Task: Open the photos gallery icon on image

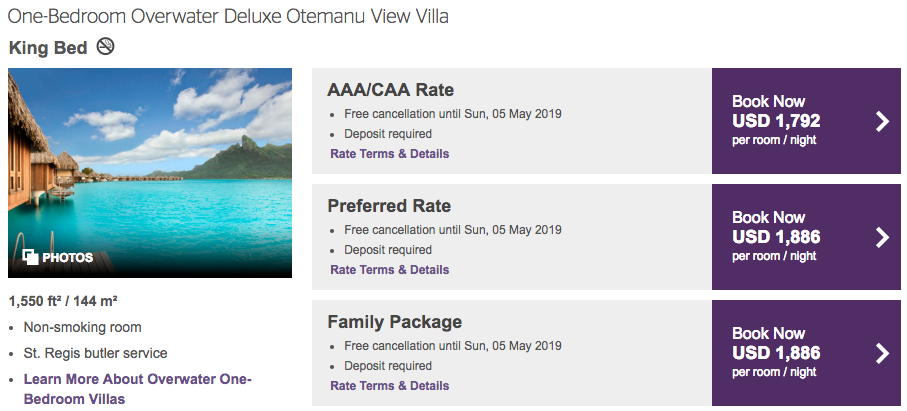Action: [x=30, y=257]
